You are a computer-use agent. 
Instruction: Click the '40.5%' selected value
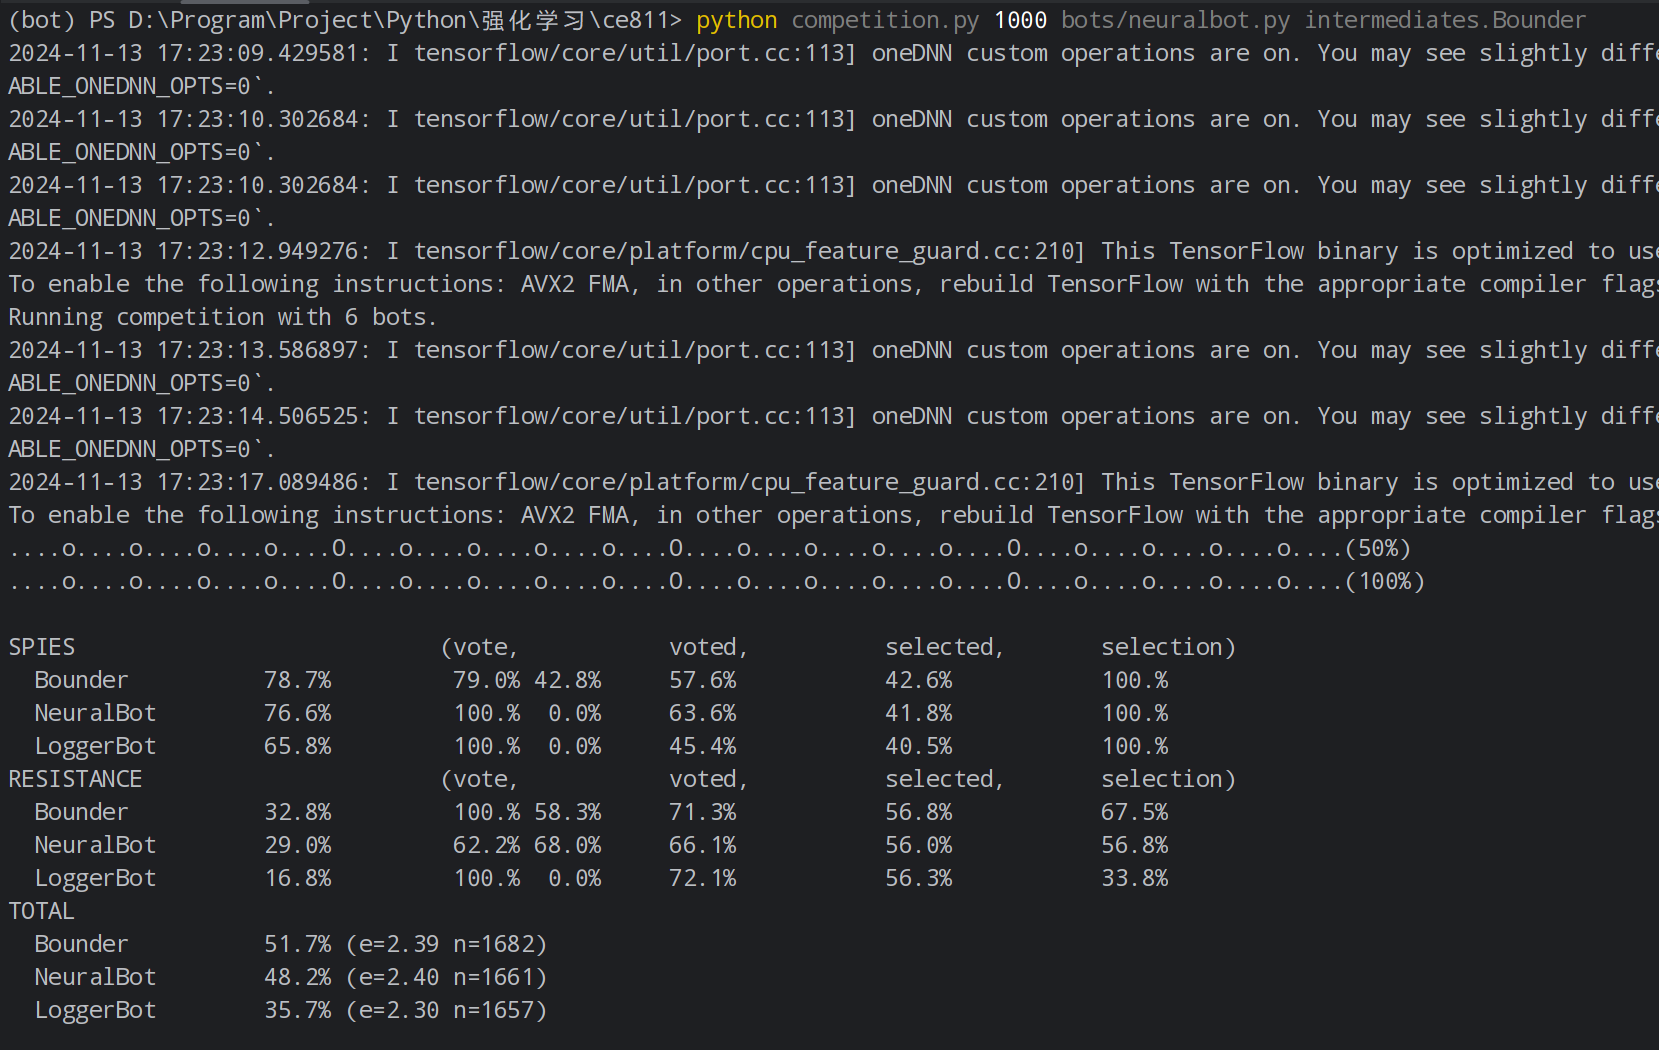pyautogui.click(x=919, y=746)
